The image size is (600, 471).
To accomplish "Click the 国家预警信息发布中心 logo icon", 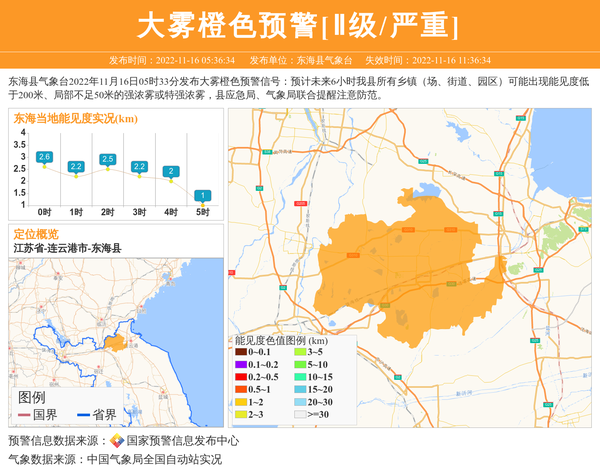I will pos(117,441).
